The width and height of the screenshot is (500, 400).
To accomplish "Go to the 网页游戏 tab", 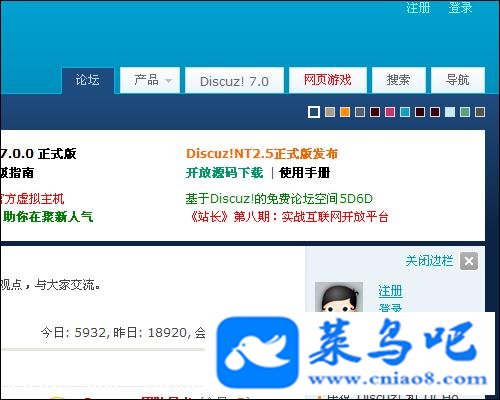I will 328,80.
